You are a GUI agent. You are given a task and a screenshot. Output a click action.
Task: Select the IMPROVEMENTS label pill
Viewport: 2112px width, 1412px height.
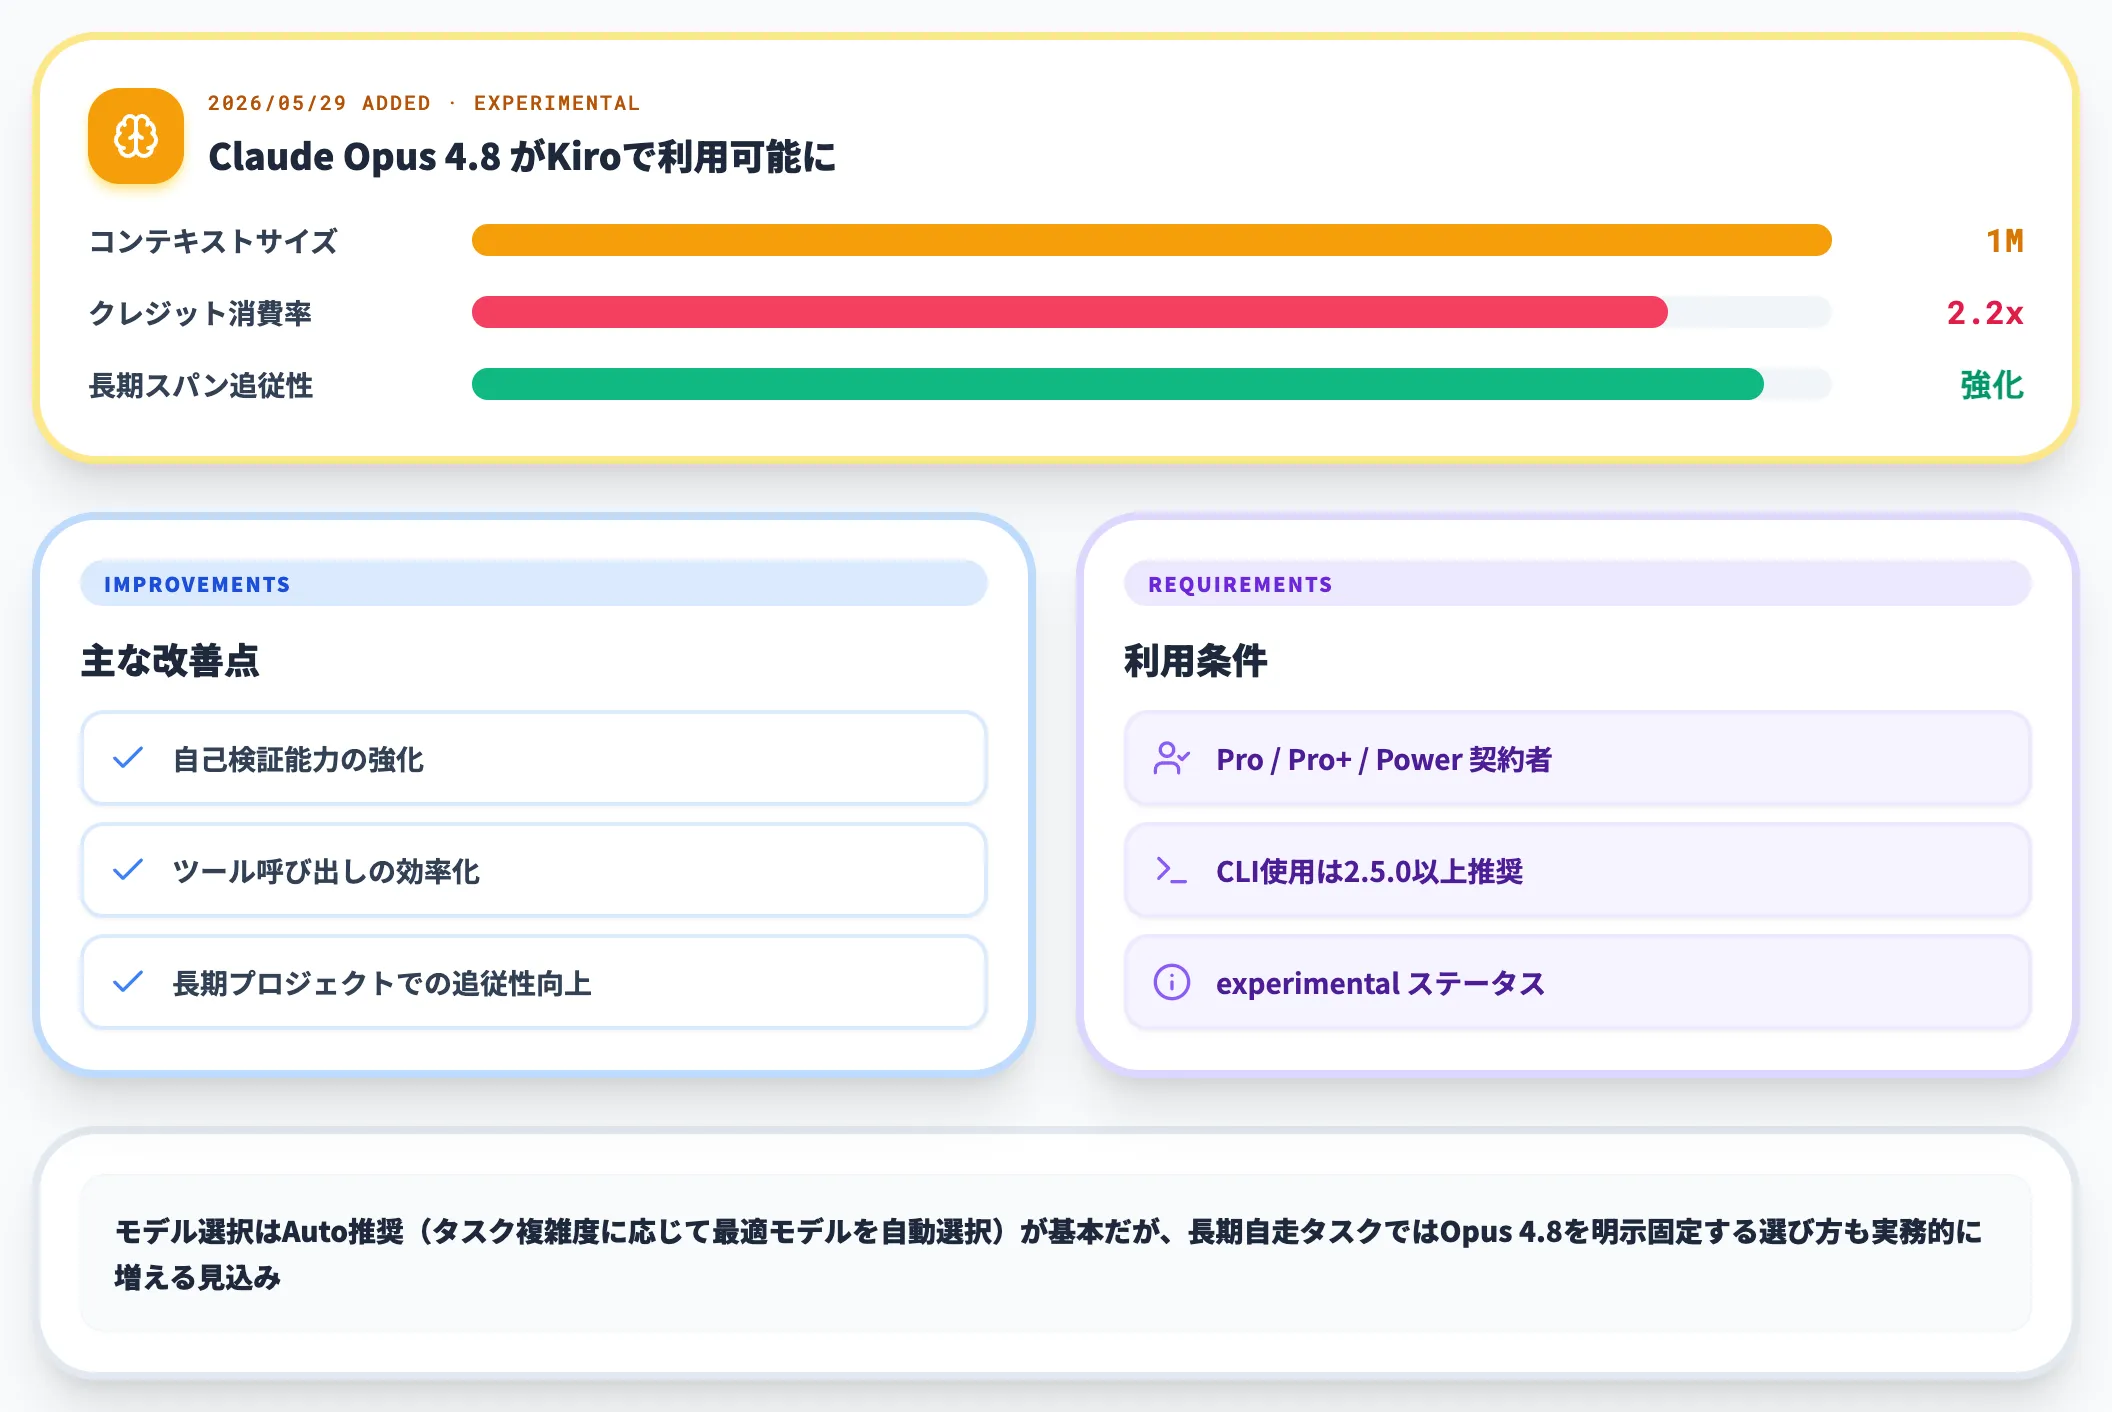pos(534,584)
